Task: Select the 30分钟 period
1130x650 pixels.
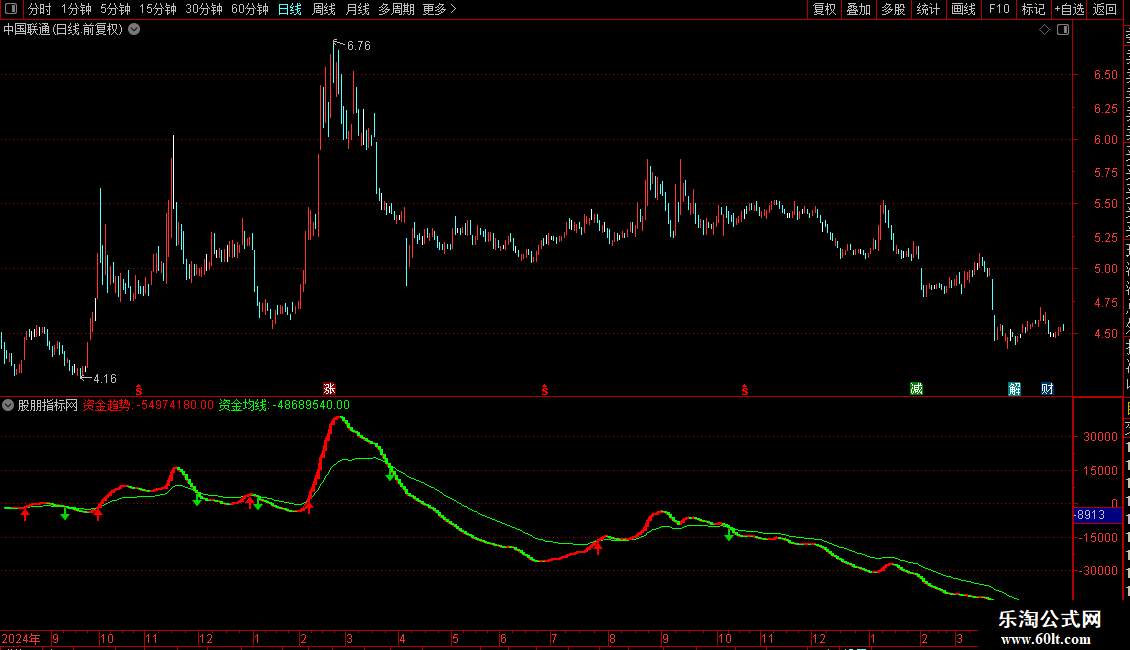Action: click(204, 9)
